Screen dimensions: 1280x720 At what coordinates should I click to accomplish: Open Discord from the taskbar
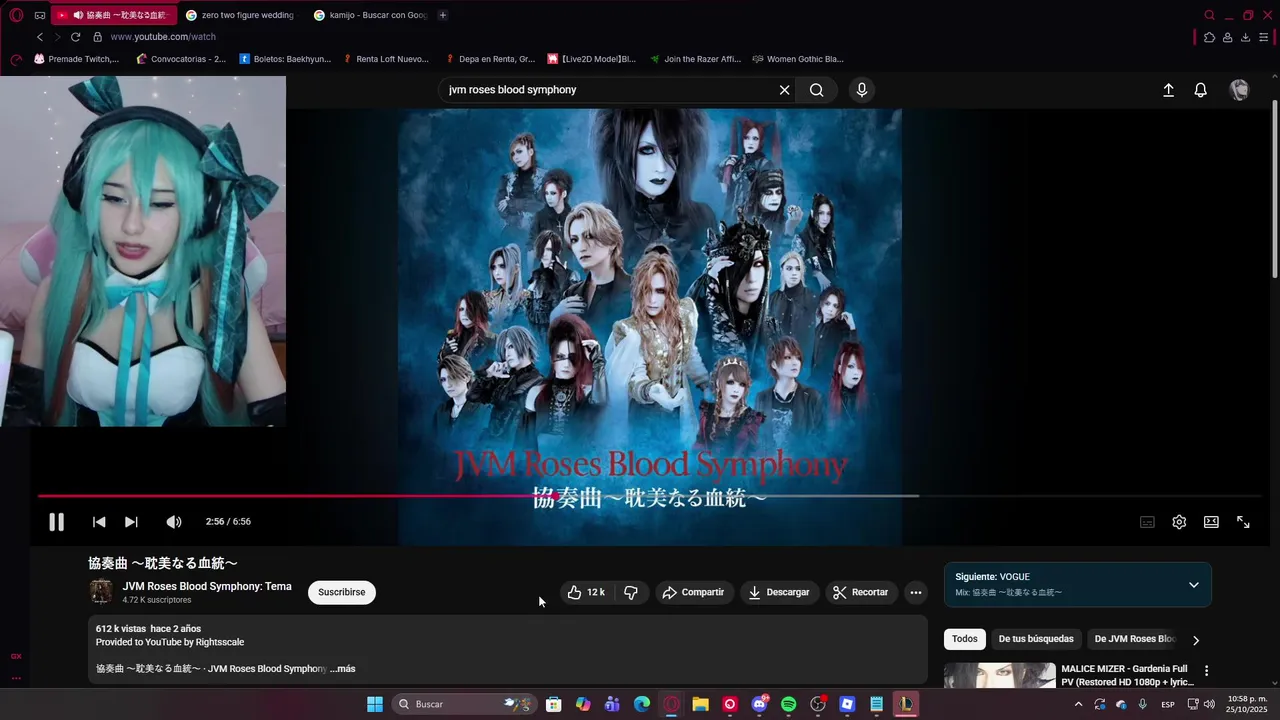click(x=759, y=704)
